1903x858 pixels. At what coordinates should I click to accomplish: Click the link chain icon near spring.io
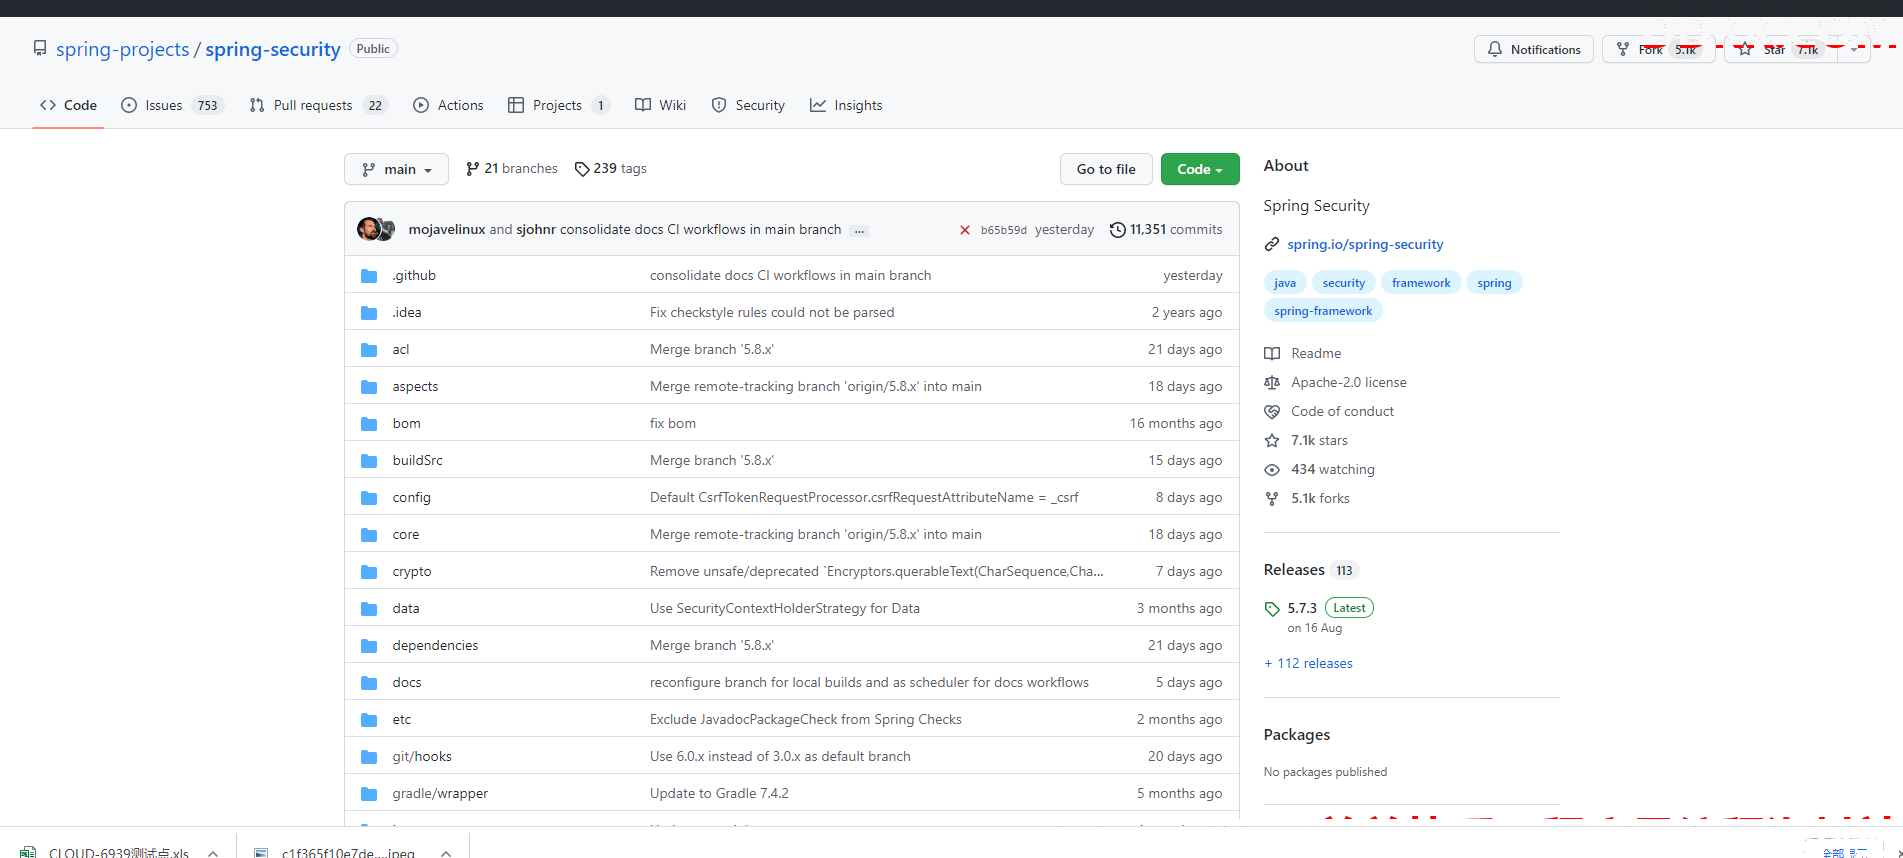tap(1272, 244)
